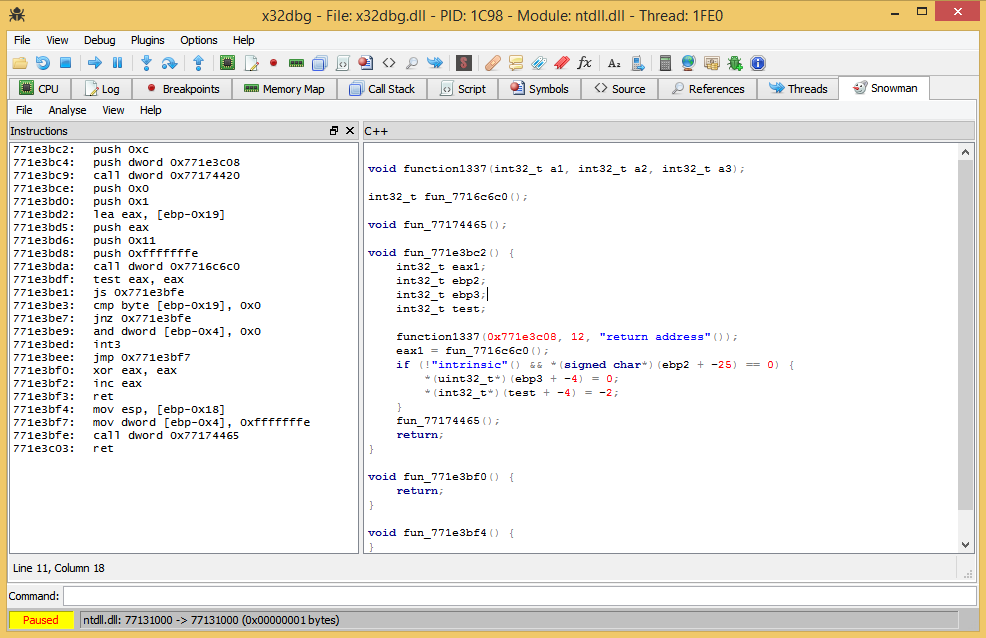Viewport: 986px width, 638px height.
Task: Switch to the Symbols tab
Action: (x=540, y=89)
